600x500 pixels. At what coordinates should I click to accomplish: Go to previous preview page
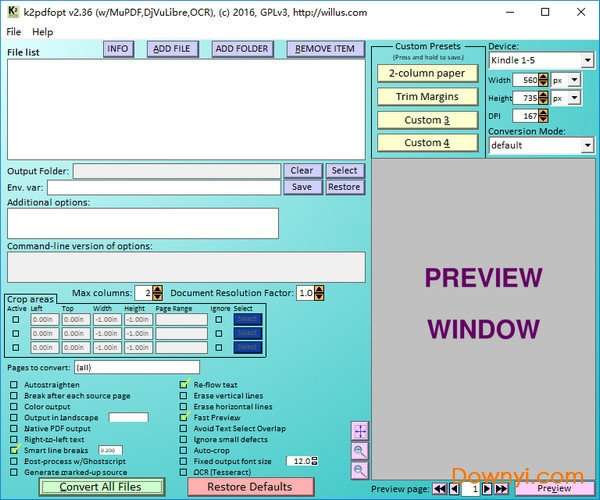pyautogui.click(x=454, y=489)
